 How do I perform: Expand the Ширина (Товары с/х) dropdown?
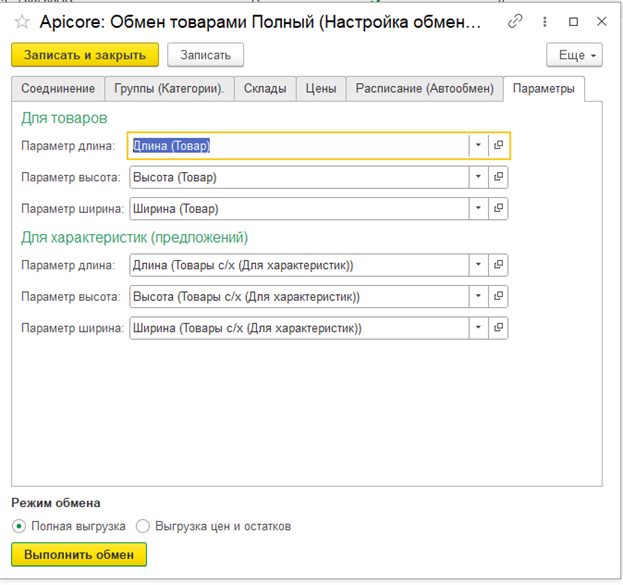[478, 328]
